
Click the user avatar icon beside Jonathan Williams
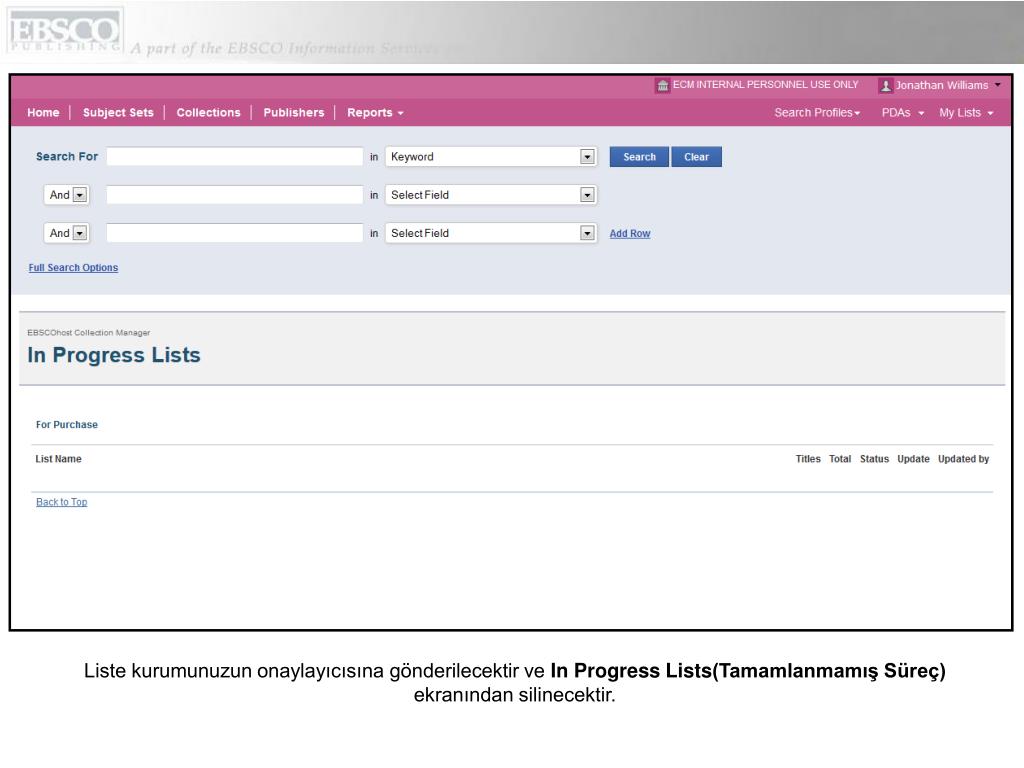(886, 86)
